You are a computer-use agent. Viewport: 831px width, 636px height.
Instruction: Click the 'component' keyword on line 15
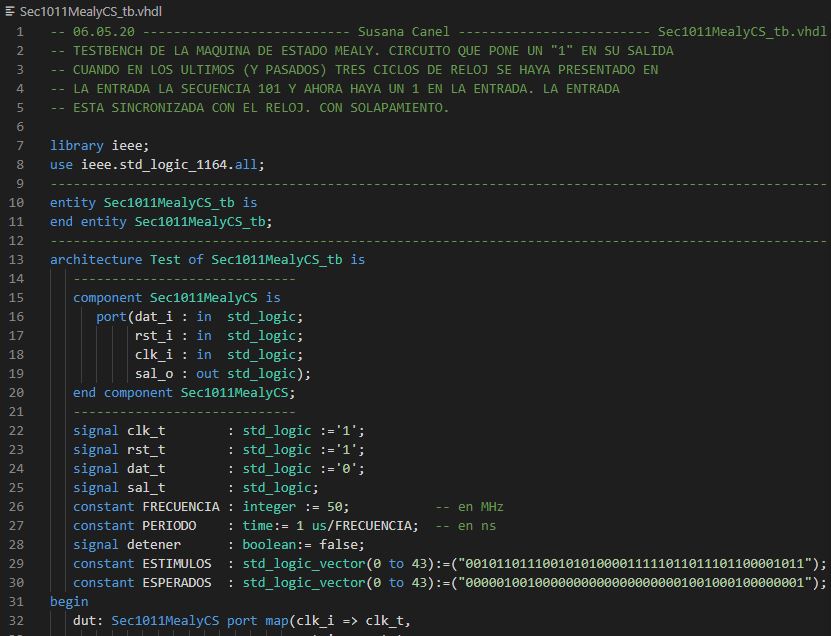click(107, 297)
